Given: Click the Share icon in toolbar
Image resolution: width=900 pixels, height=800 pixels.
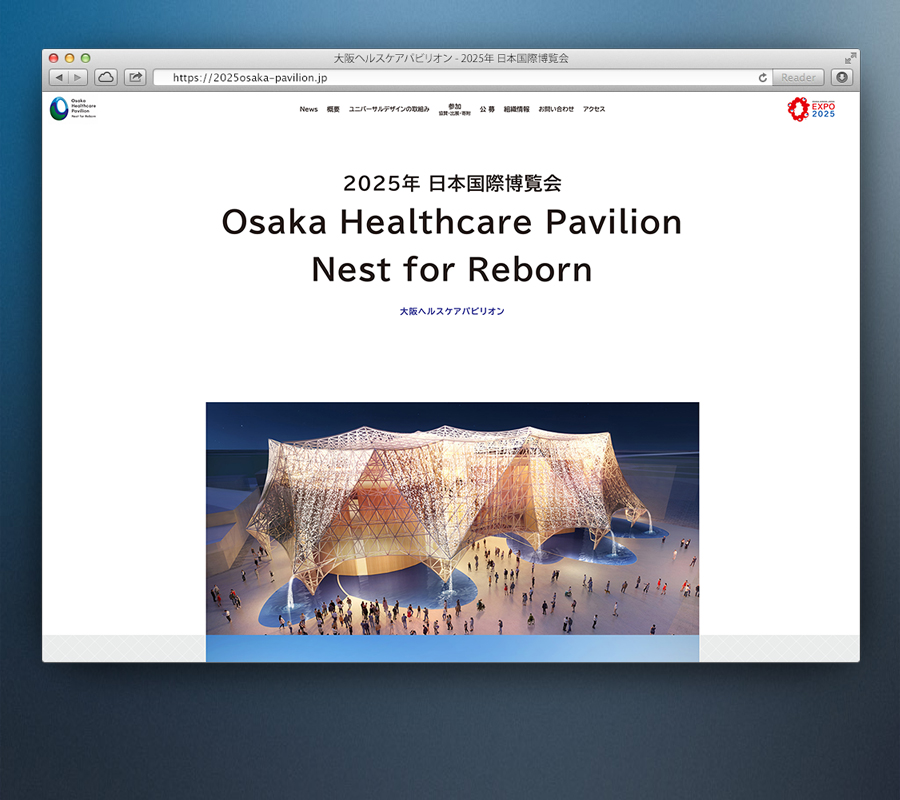Looking at the screenshot, I should coord(135,77).
